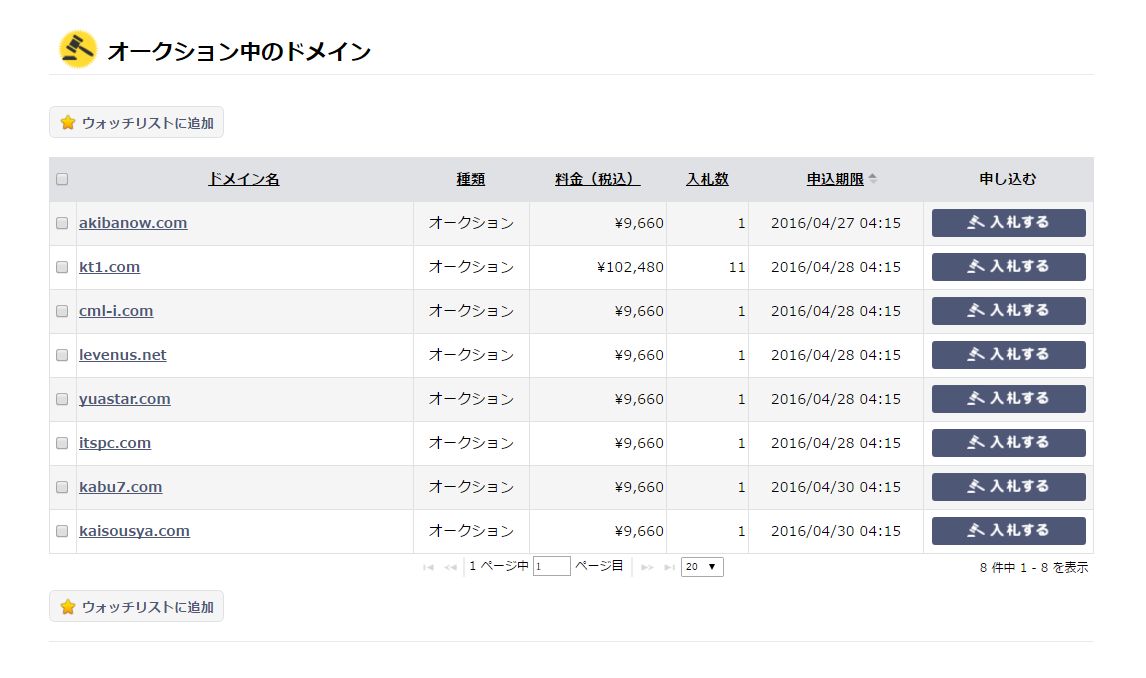Click the 8 件中 1 - 8 を表示 text

[x=1033, y=568]
